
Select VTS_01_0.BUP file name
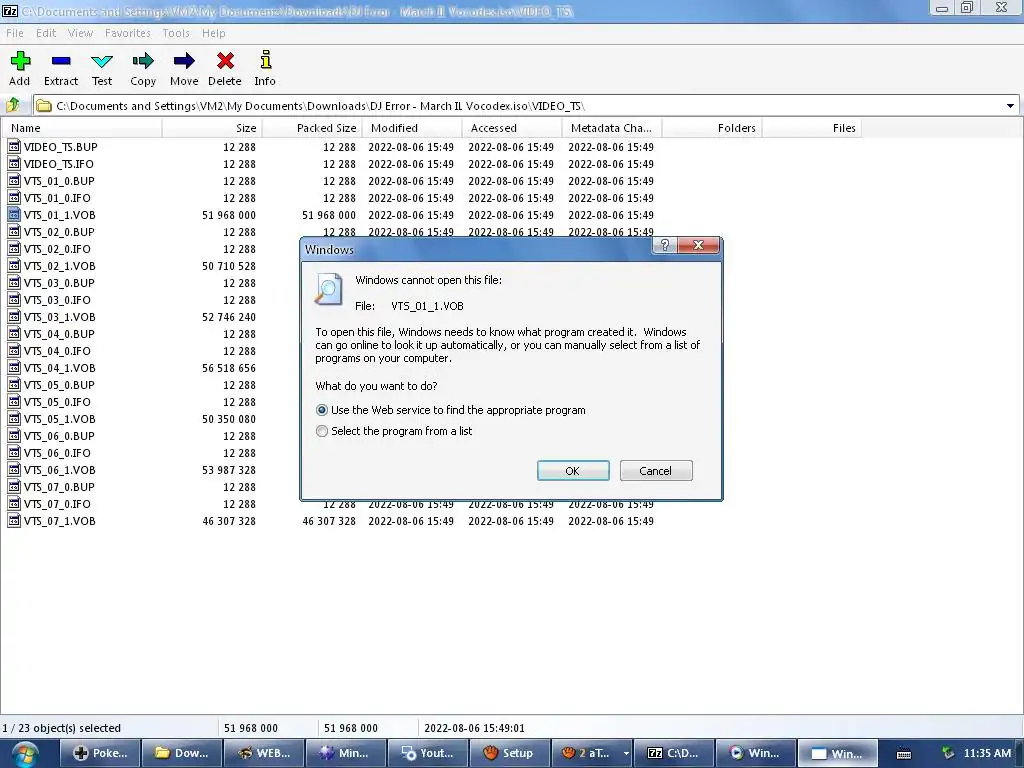point(59,181)
